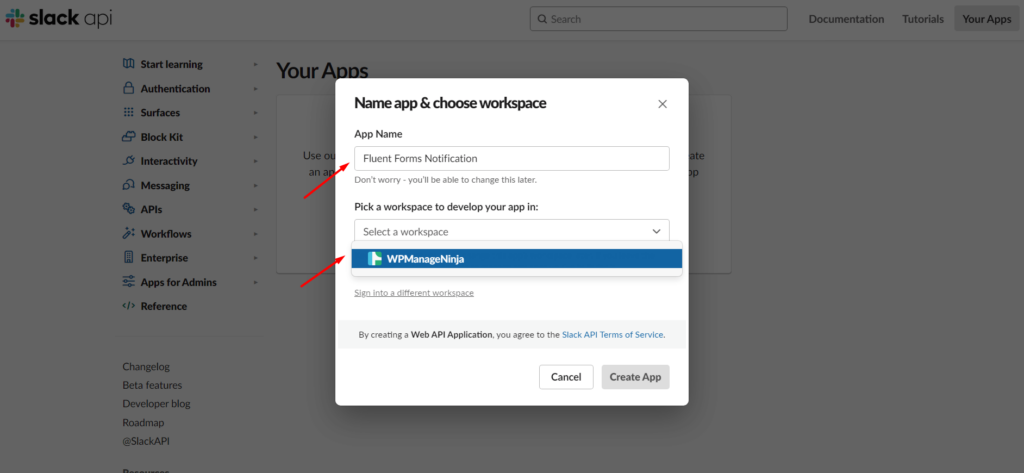Click the Start learning book icon
The height and width of the screenshot is (473, 1024).
[x=129, y=64]
